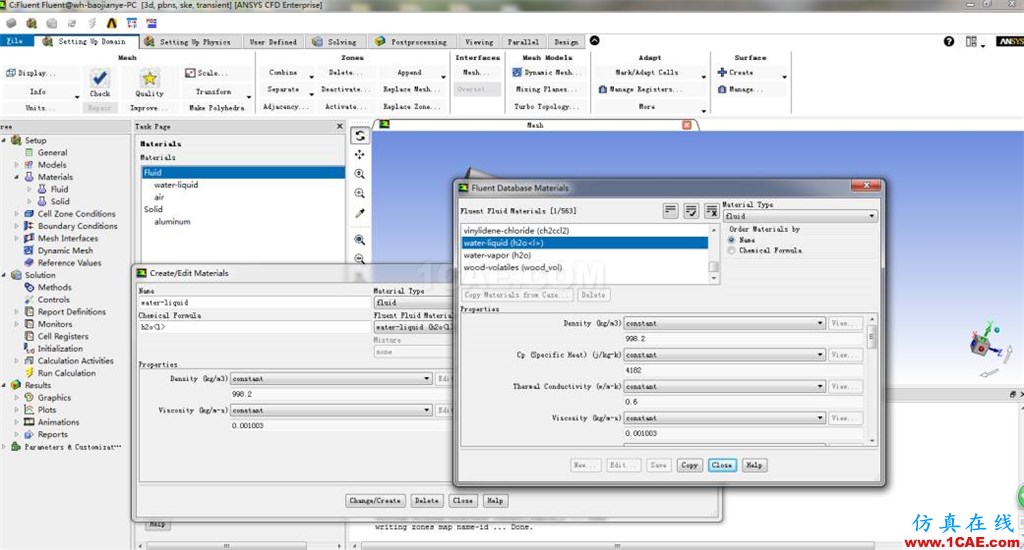Open Dynamic Mesh in the tree
This screenshot has width=1024, height=550.
(x=65, y=250)
